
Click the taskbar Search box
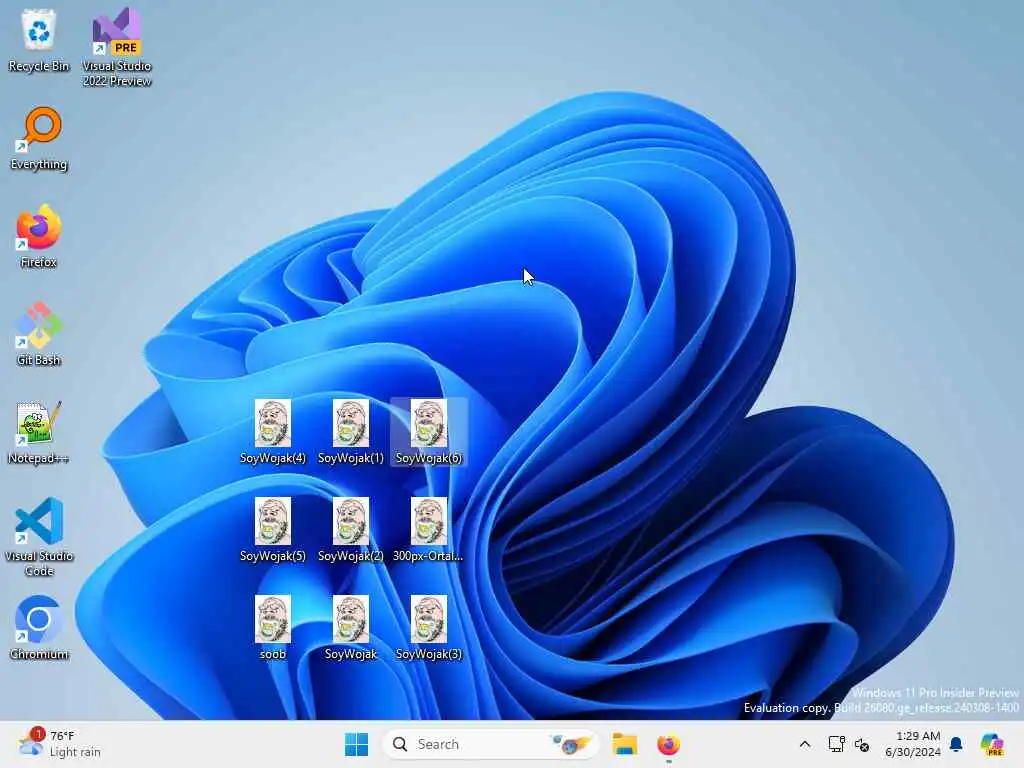point(491,744)
